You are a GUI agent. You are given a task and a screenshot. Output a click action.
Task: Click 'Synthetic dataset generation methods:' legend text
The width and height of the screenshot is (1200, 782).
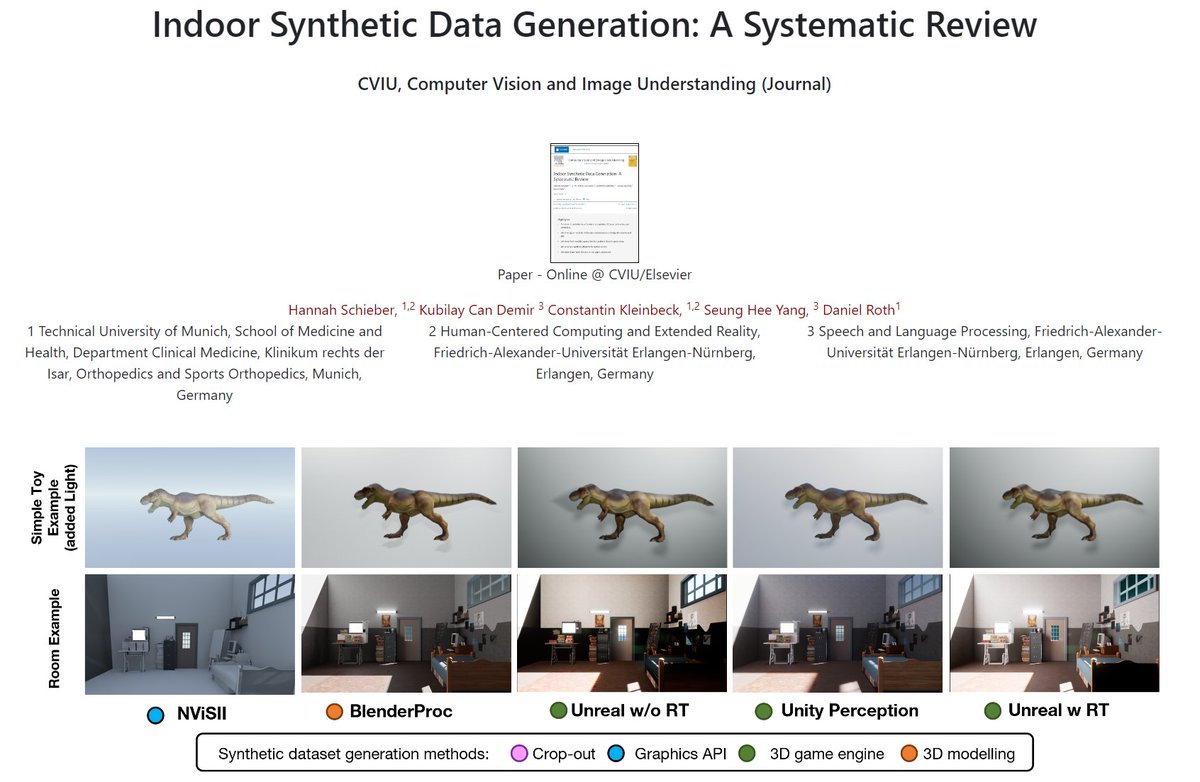353,753
